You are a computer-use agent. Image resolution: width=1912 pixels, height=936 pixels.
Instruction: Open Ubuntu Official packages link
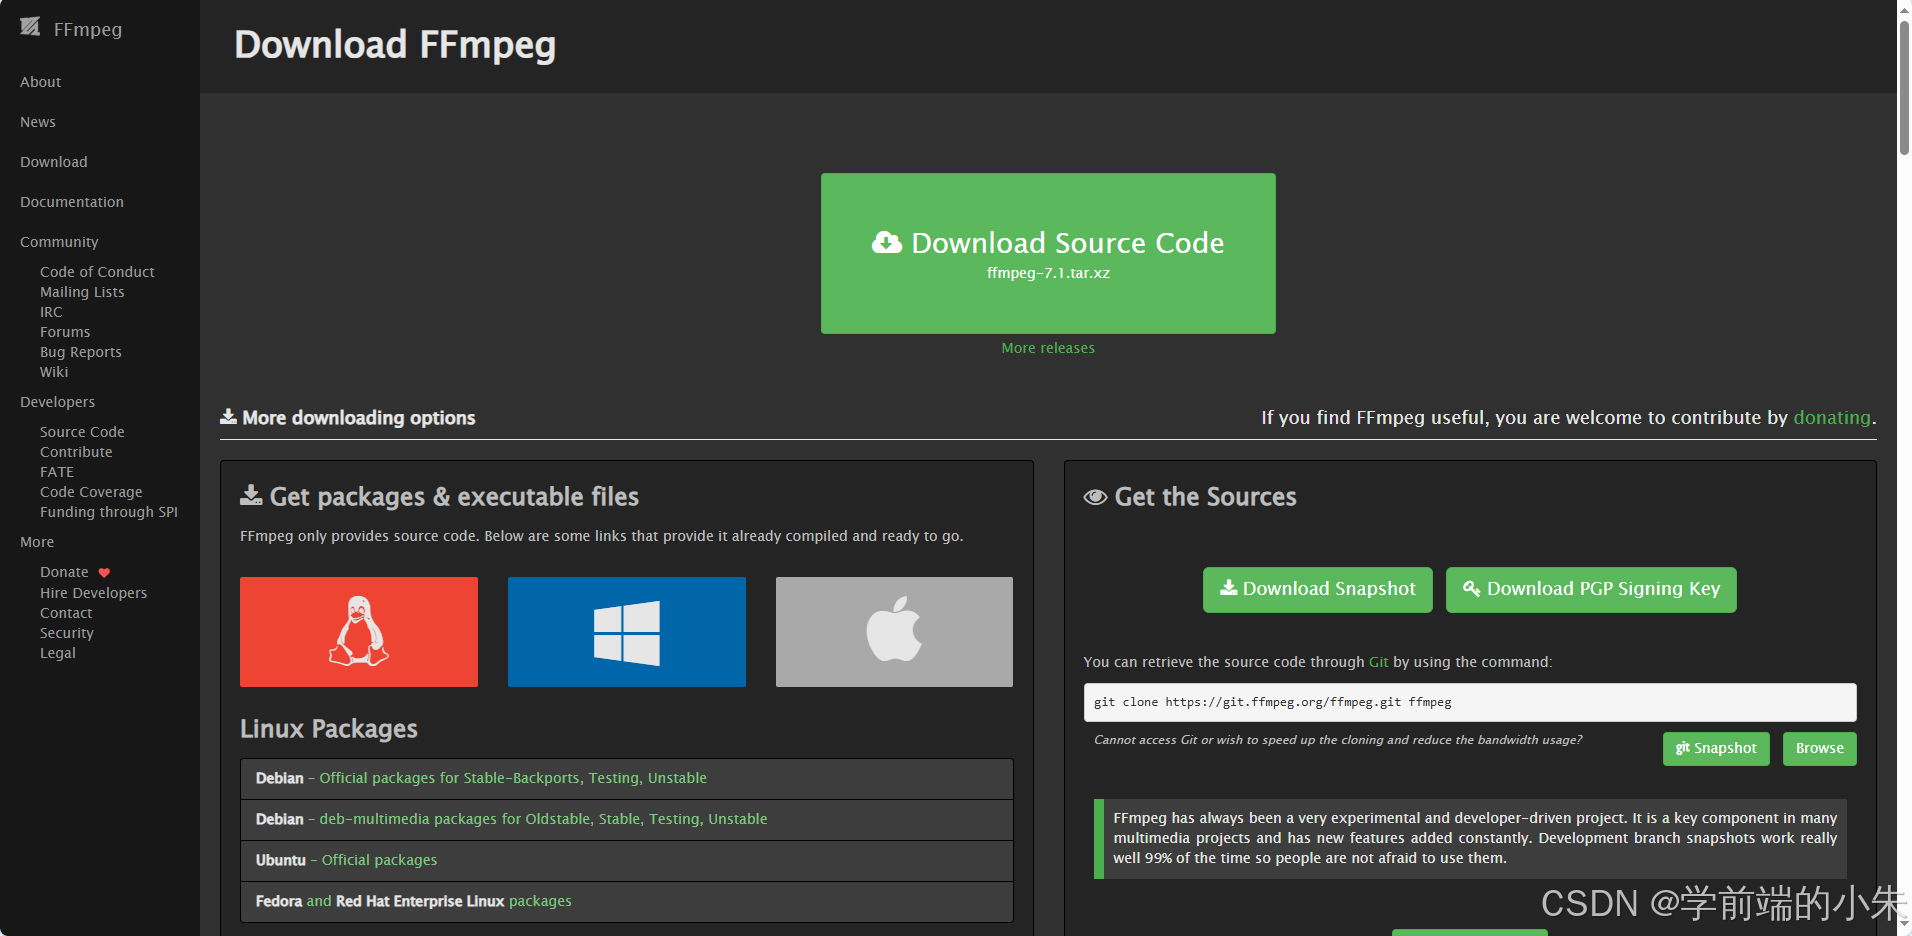click(627, 860)
